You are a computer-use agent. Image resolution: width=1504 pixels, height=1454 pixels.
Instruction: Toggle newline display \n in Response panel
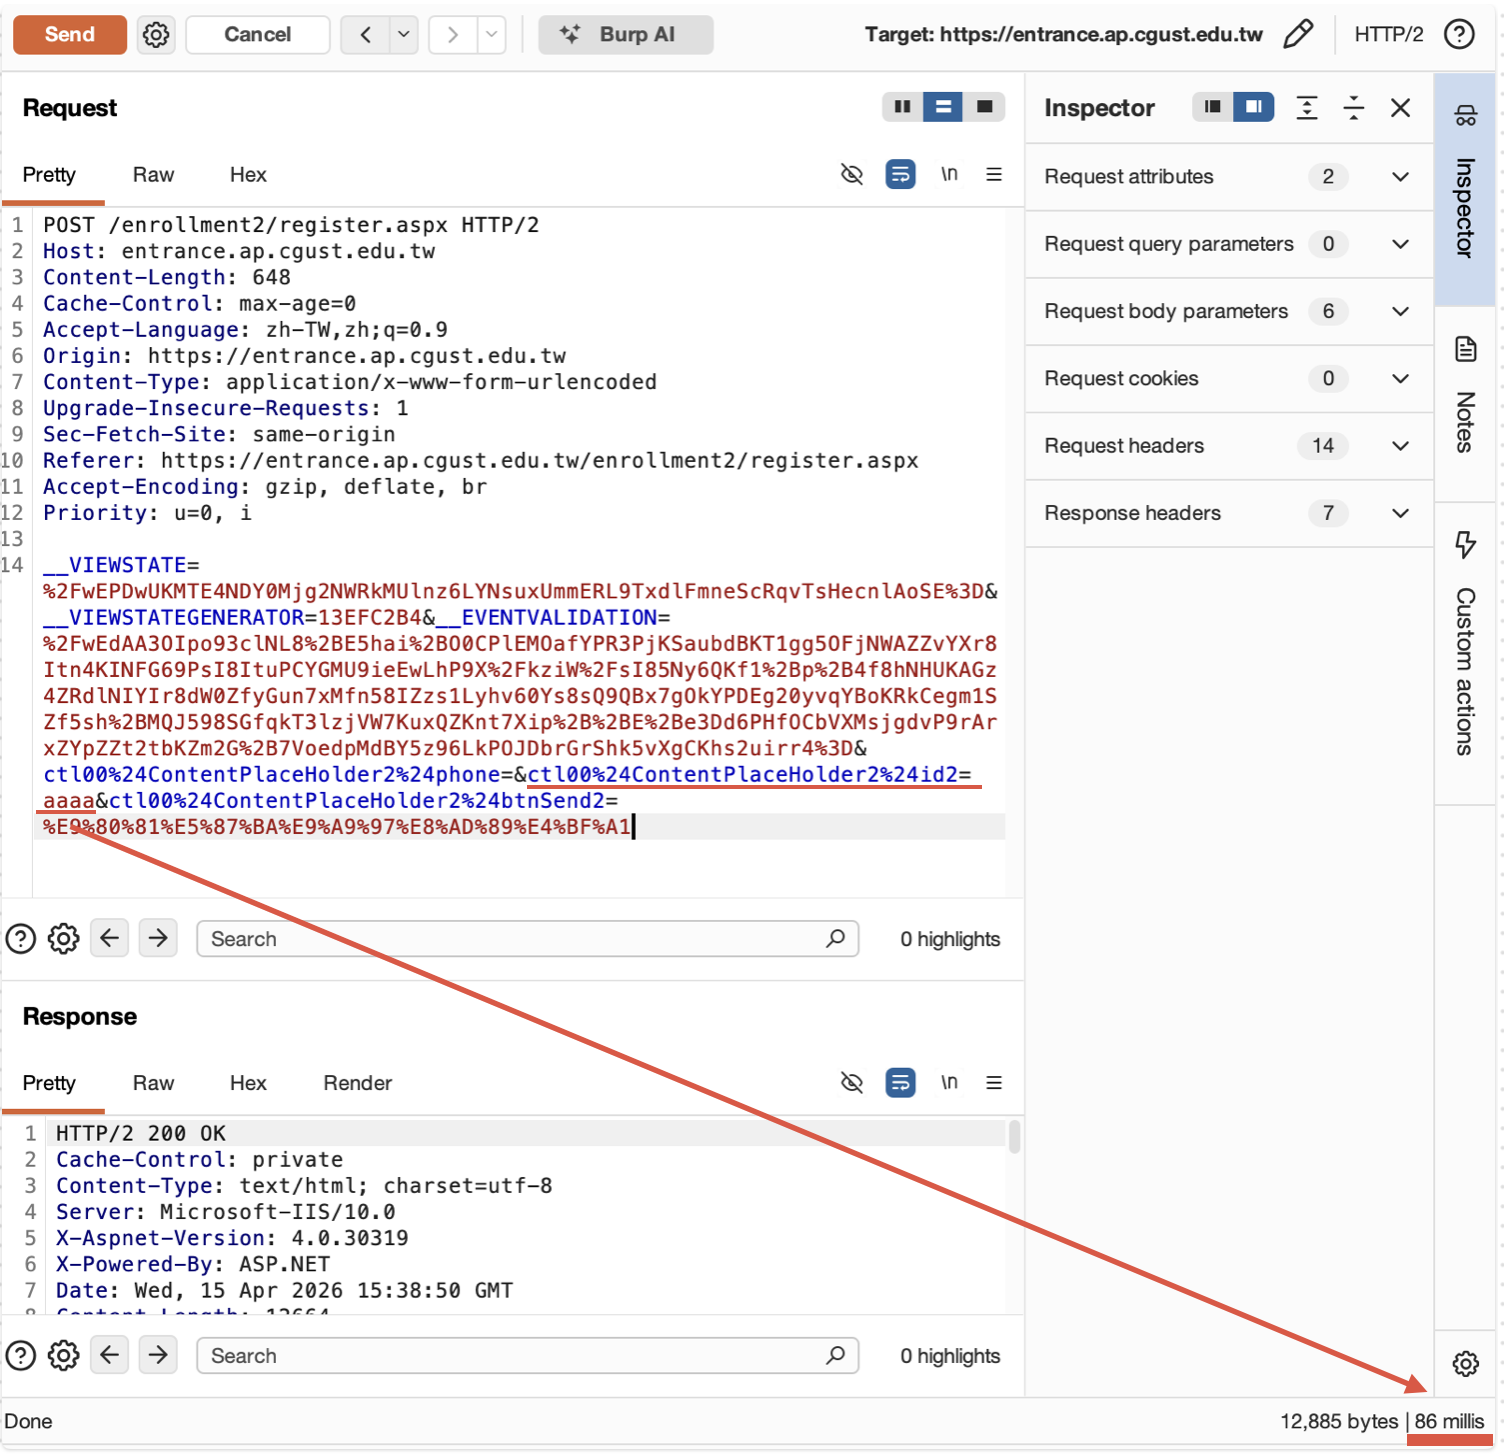click(x=949, y=1082)
